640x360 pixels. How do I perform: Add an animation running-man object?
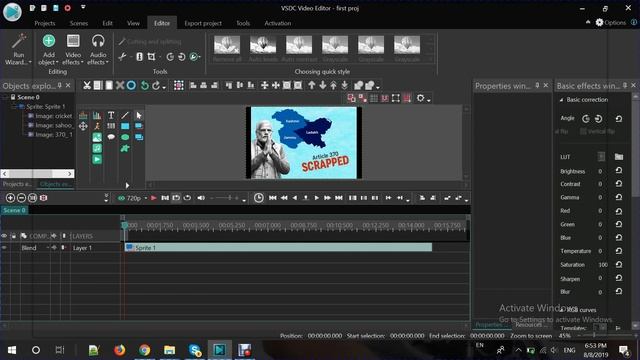click(x=97, y=126)
